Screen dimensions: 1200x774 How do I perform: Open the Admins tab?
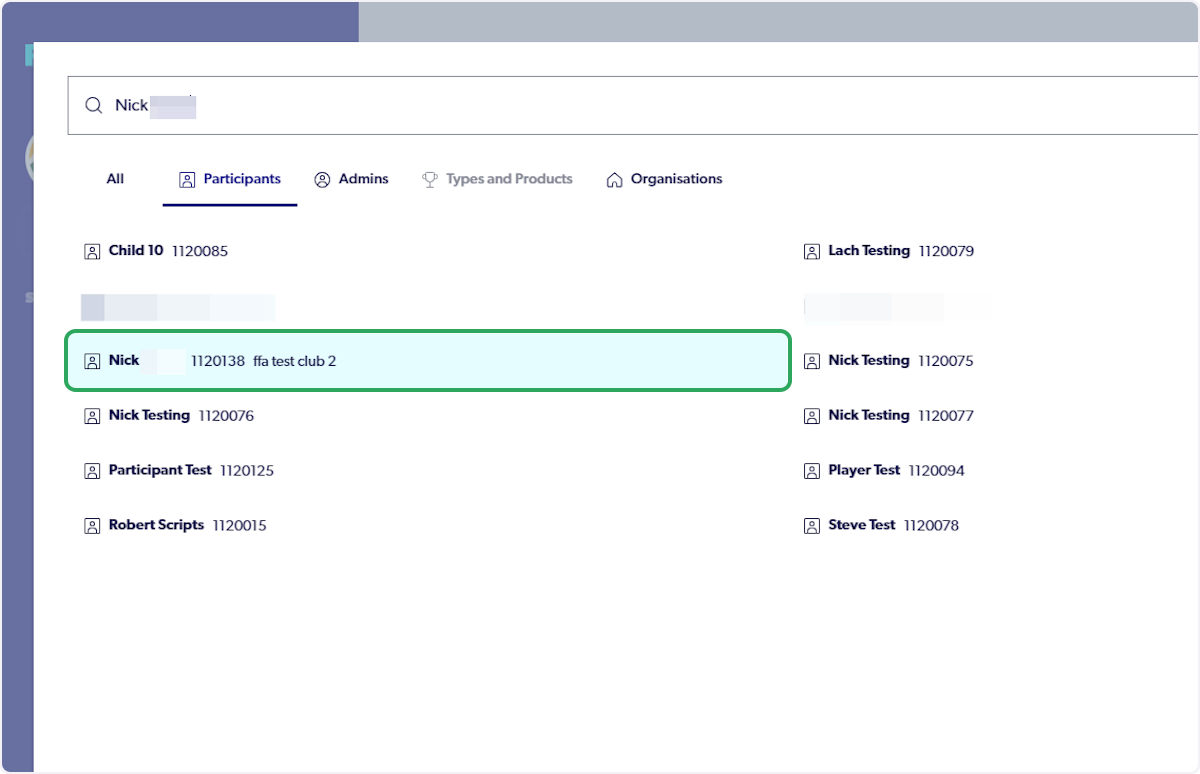[x=351, y=179]
